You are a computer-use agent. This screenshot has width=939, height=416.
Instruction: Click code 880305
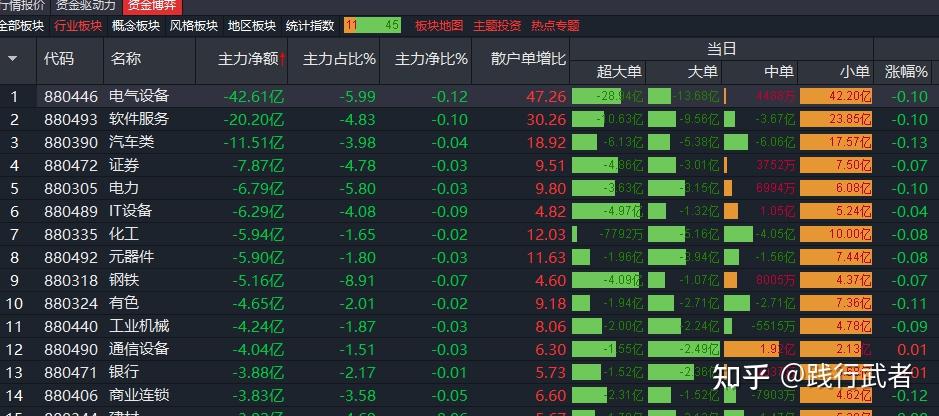(71, 189)
